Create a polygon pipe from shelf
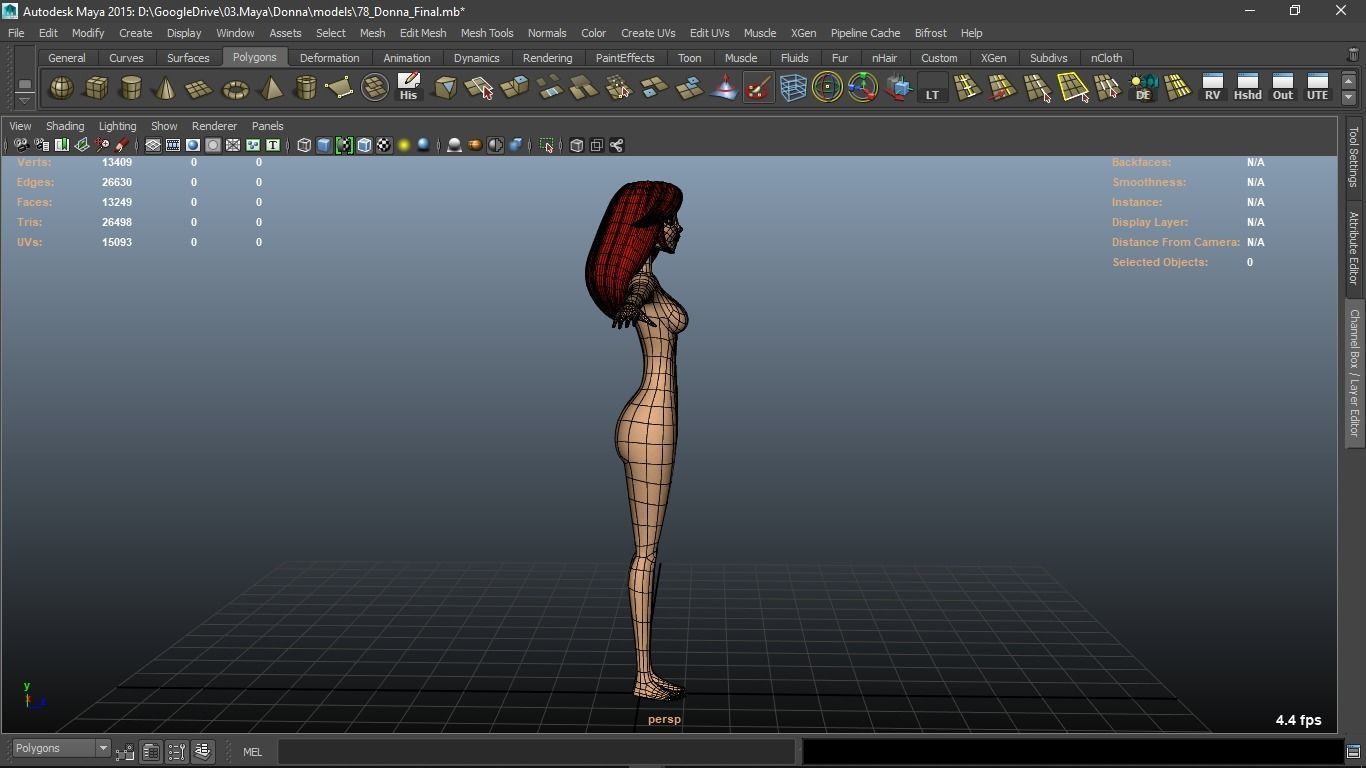1366x768 pixels. (x=305, y=88)
